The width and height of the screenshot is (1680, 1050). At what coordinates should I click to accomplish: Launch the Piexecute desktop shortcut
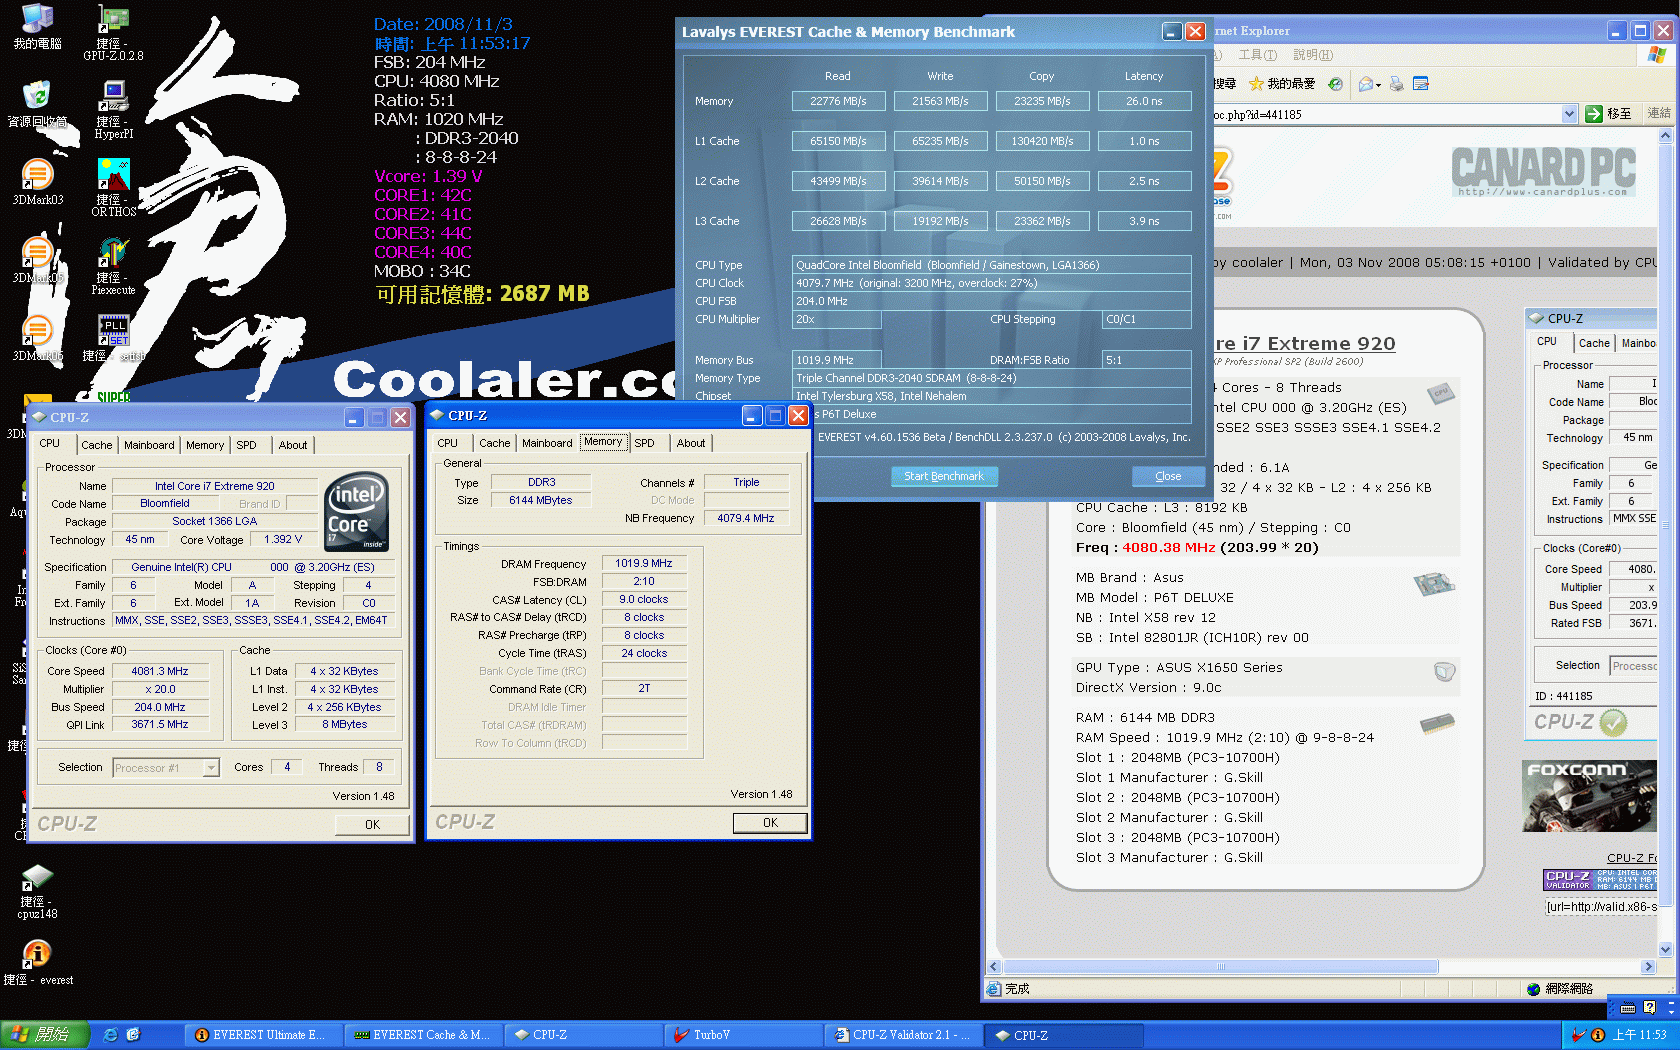click(x=113, y=266)
